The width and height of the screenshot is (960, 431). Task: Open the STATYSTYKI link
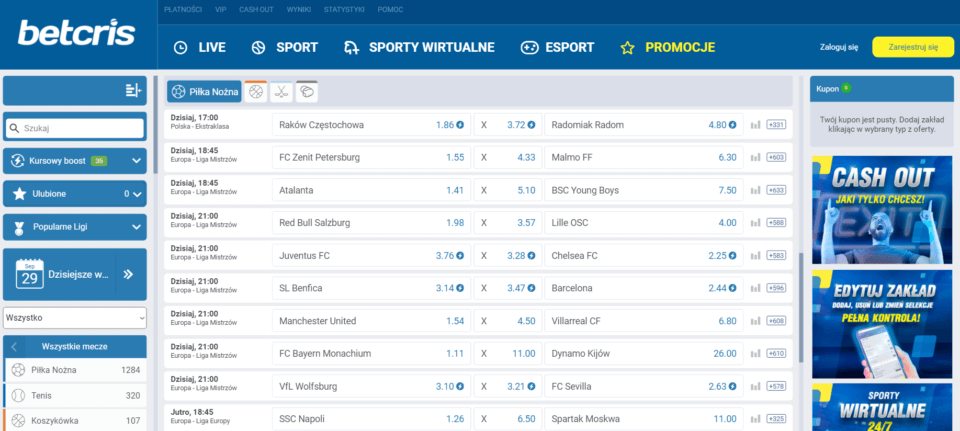(344, 10)
